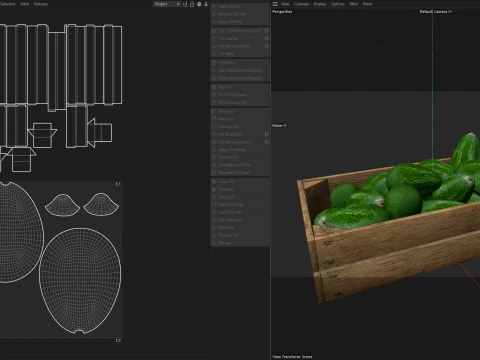Click the ruler icon beside Project dropdown

[185, 4]
